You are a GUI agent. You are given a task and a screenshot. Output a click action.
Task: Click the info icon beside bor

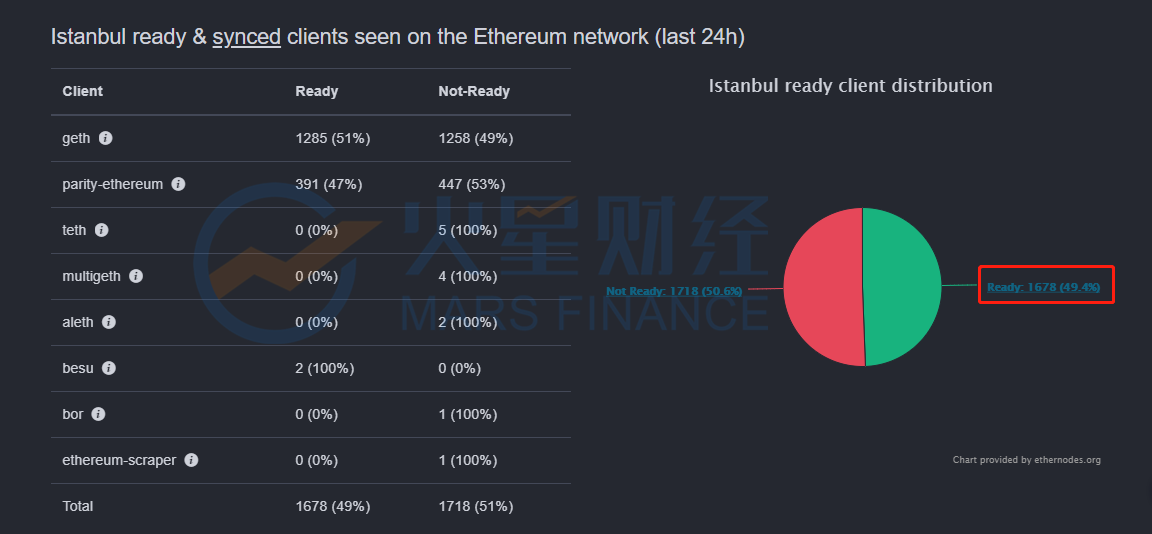(x=98, y=414)
